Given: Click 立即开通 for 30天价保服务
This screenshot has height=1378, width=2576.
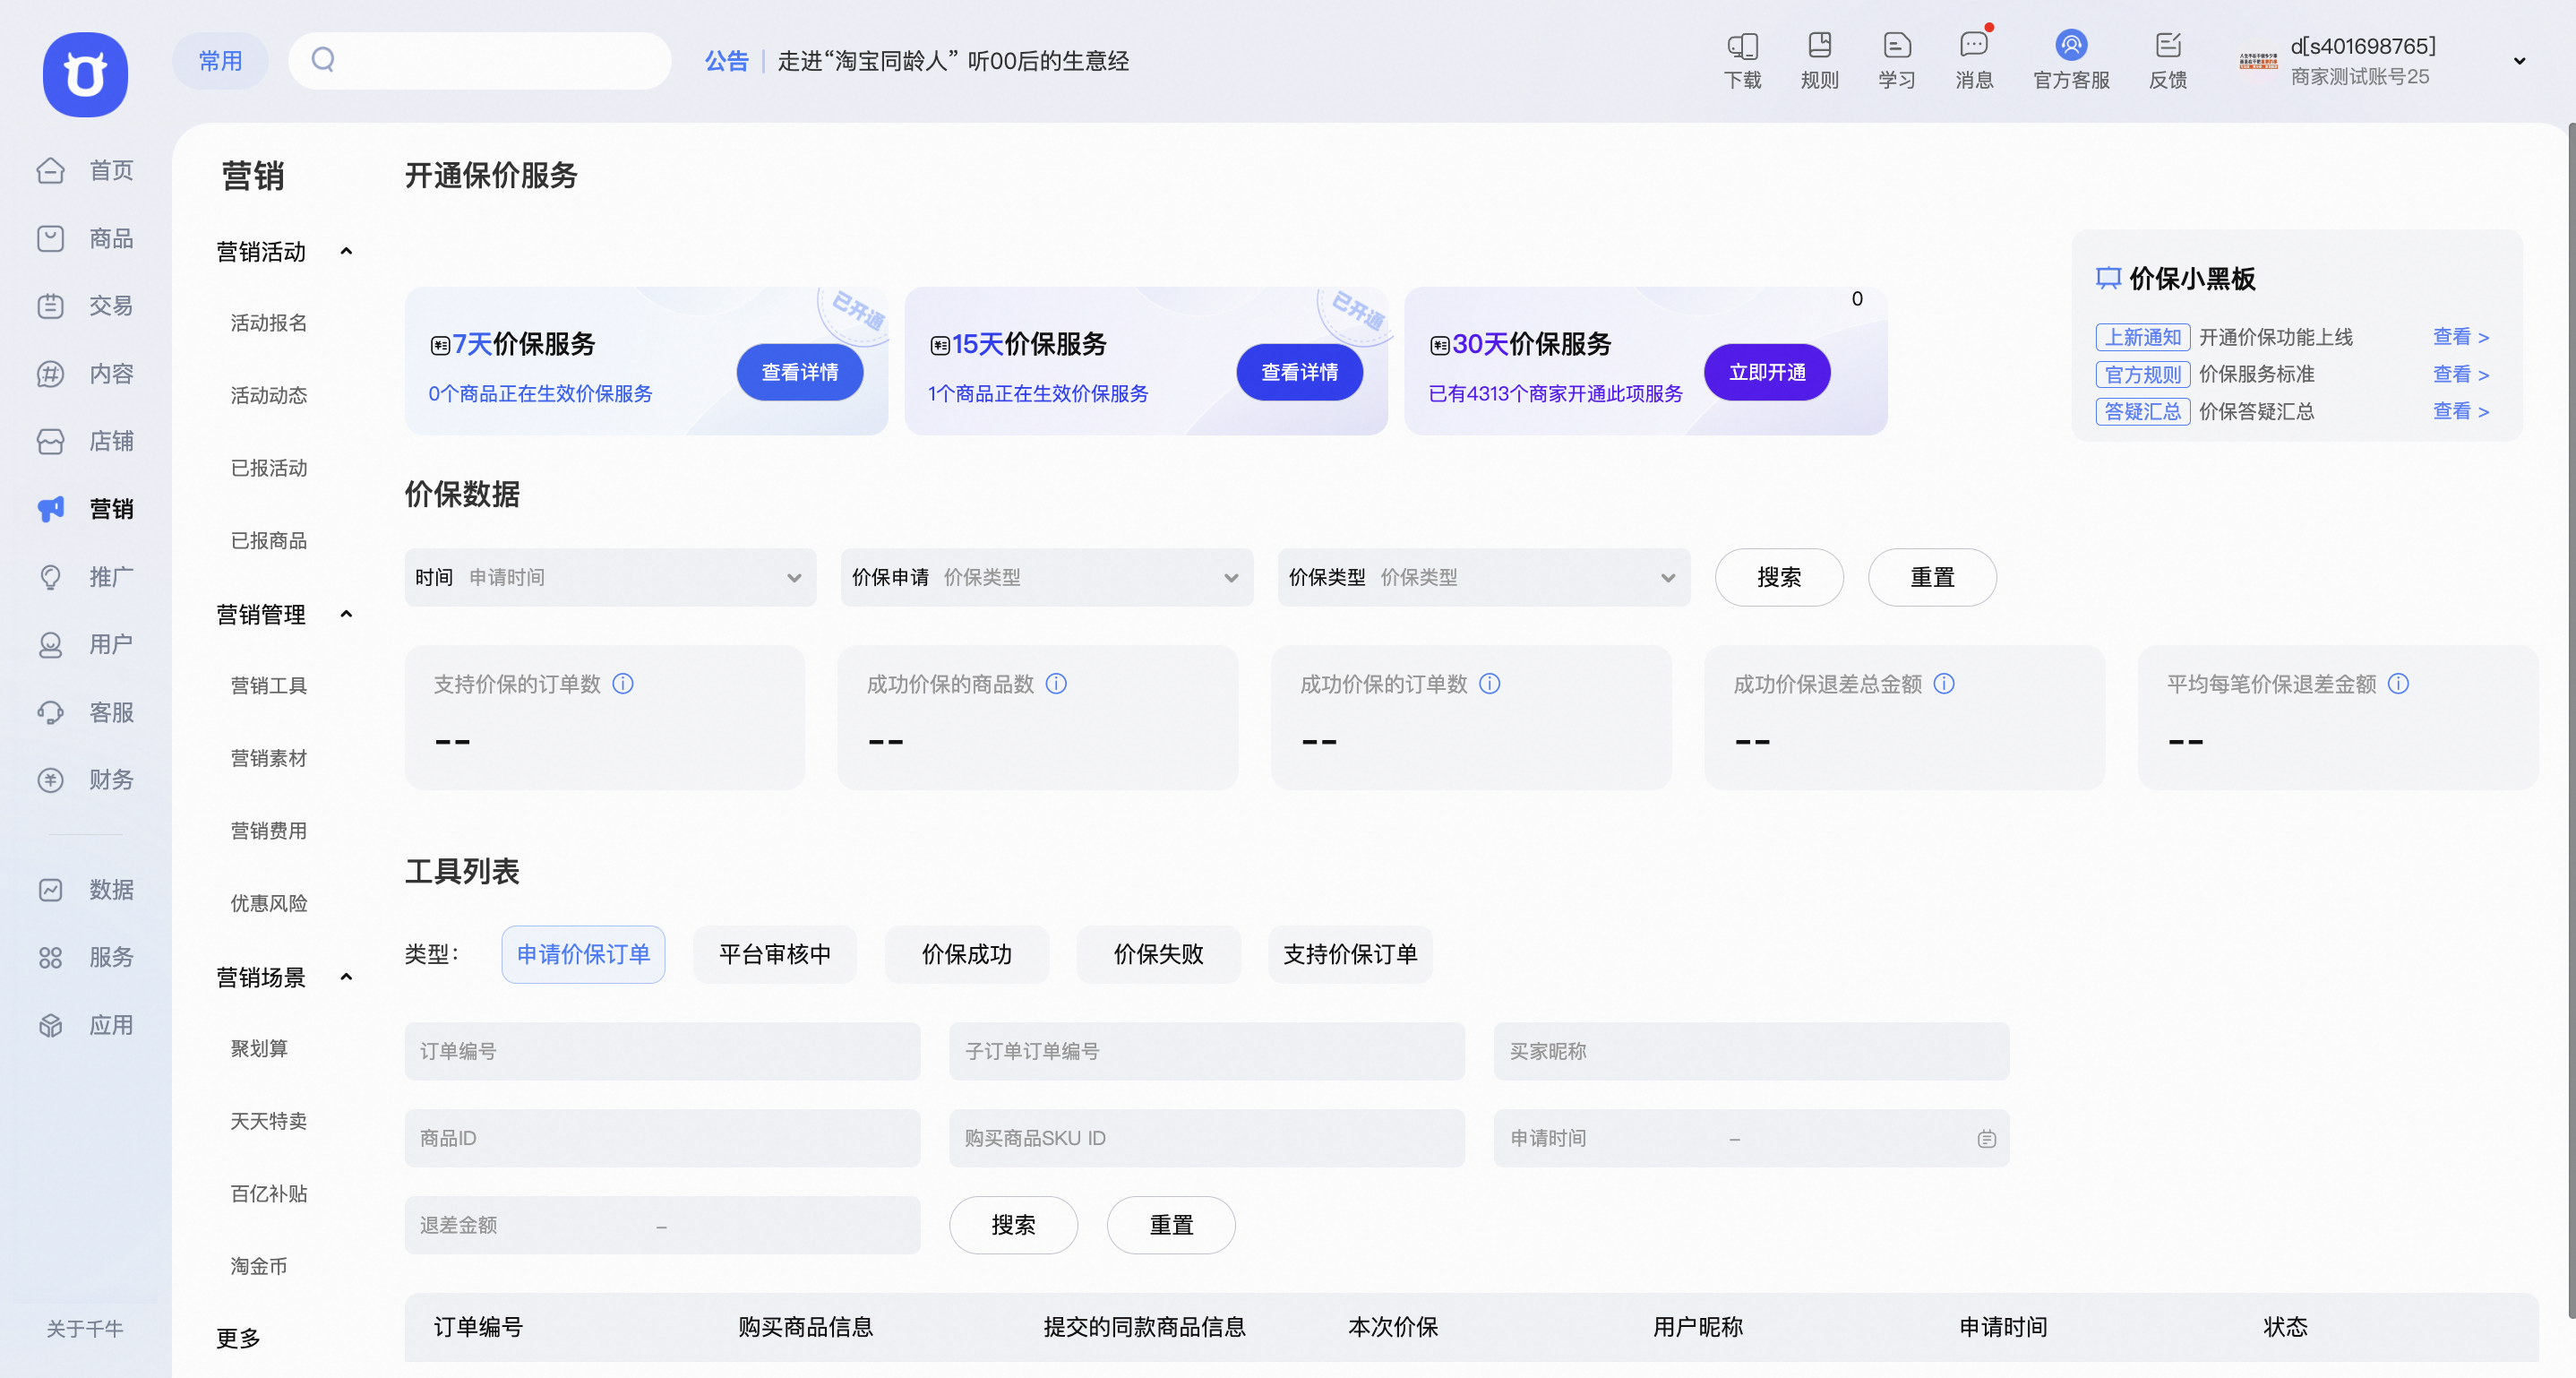Looking at the screenshot, I should pyautogui.click(x=1767, y=372).
